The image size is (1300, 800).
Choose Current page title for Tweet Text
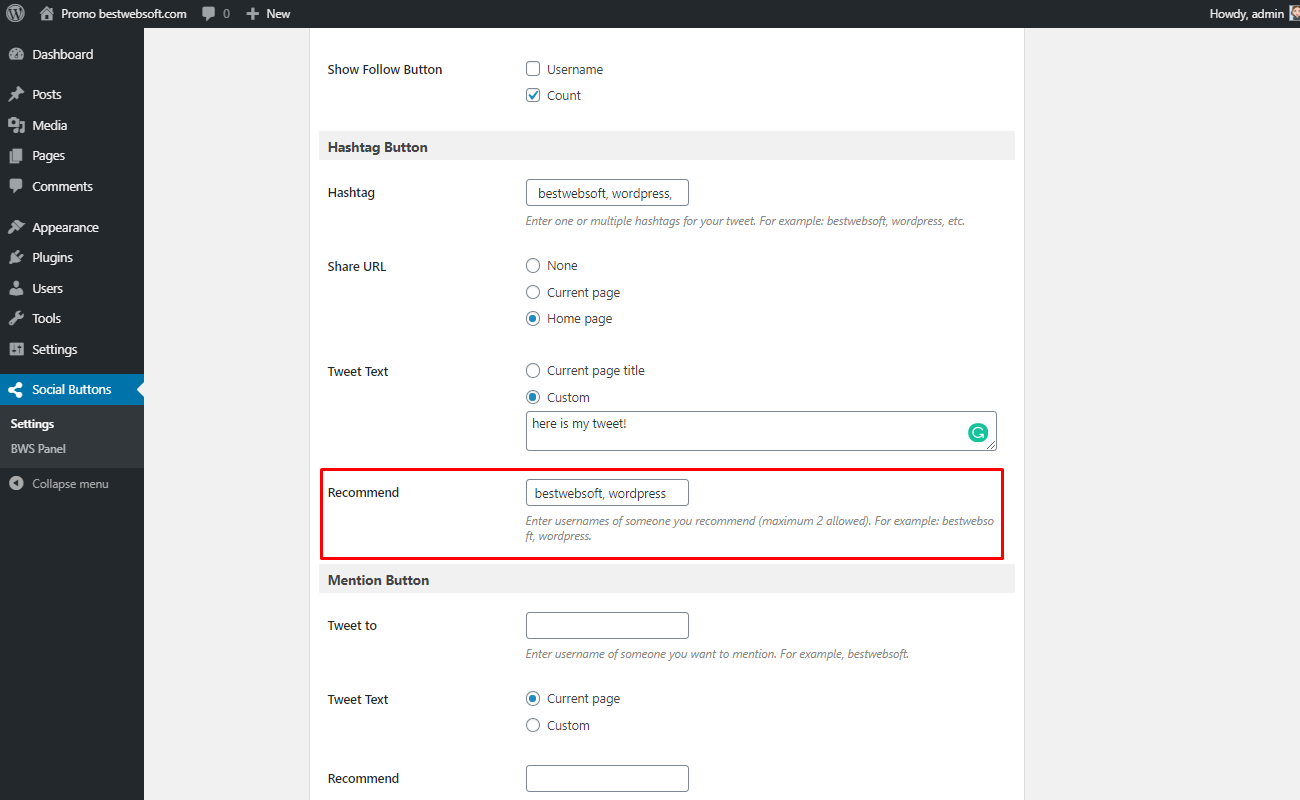point(533,370)
